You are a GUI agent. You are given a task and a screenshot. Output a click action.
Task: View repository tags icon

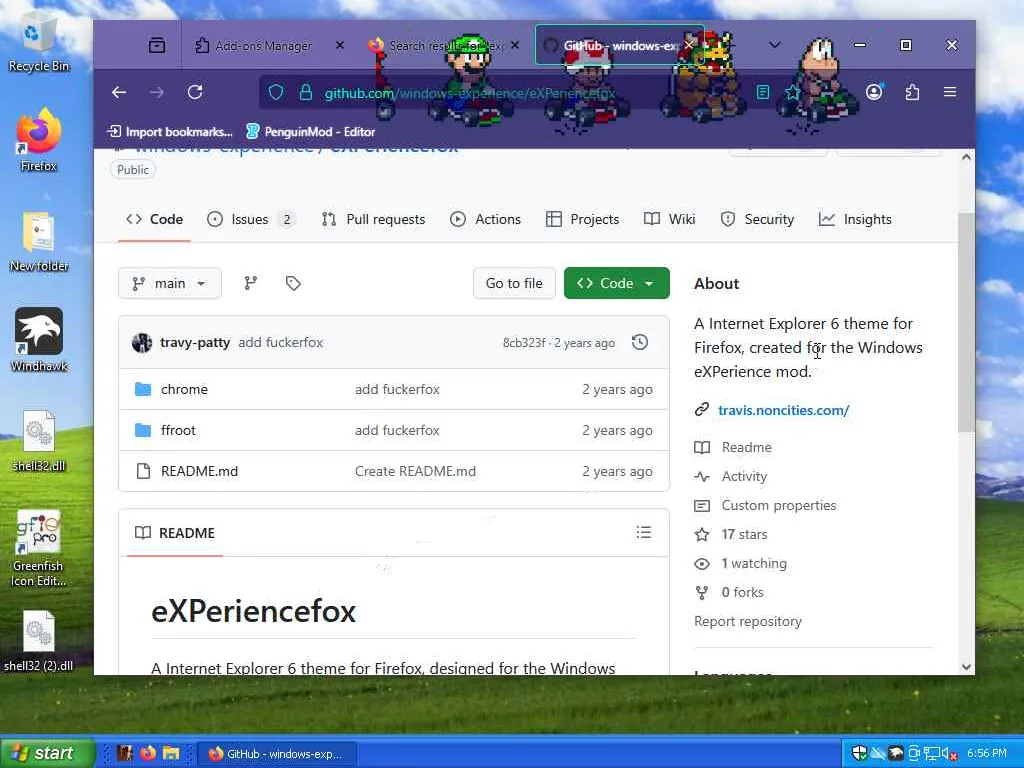293,283
